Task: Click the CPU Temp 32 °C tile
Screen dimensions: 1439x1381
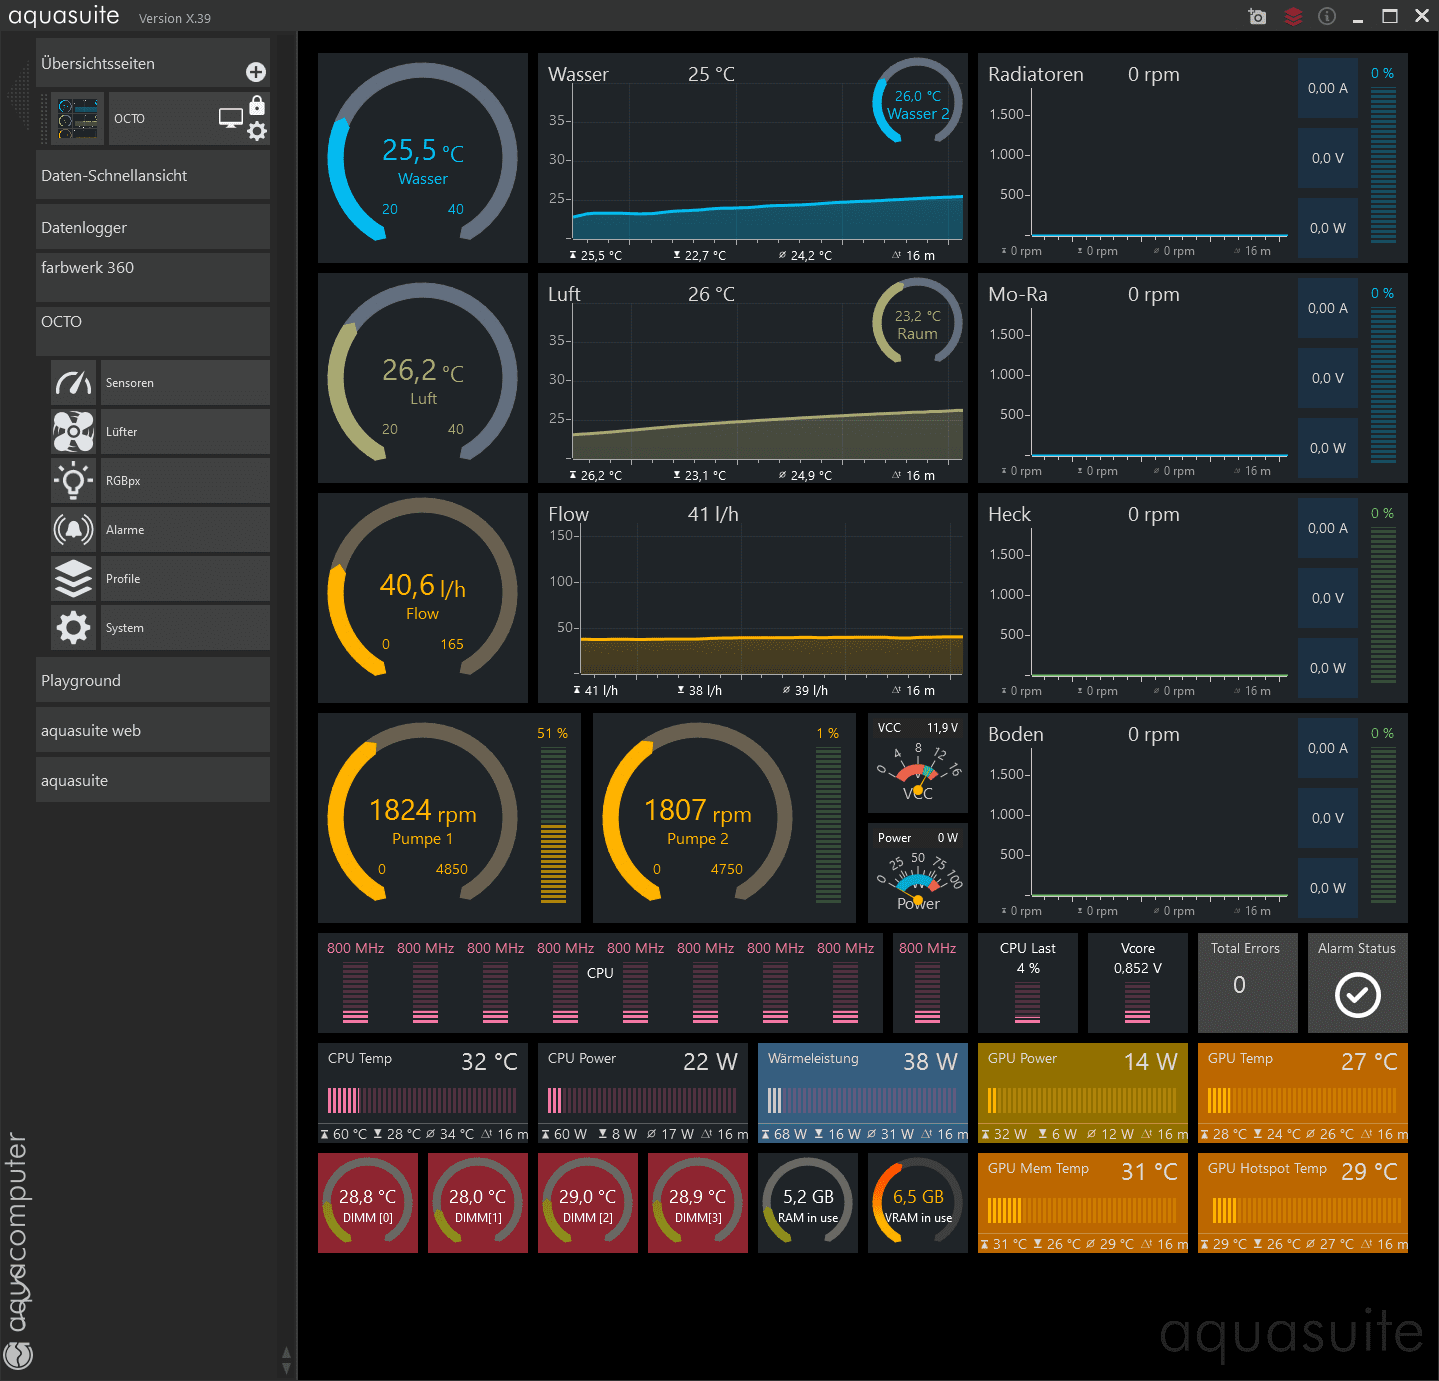Action: pos(423,1093)
